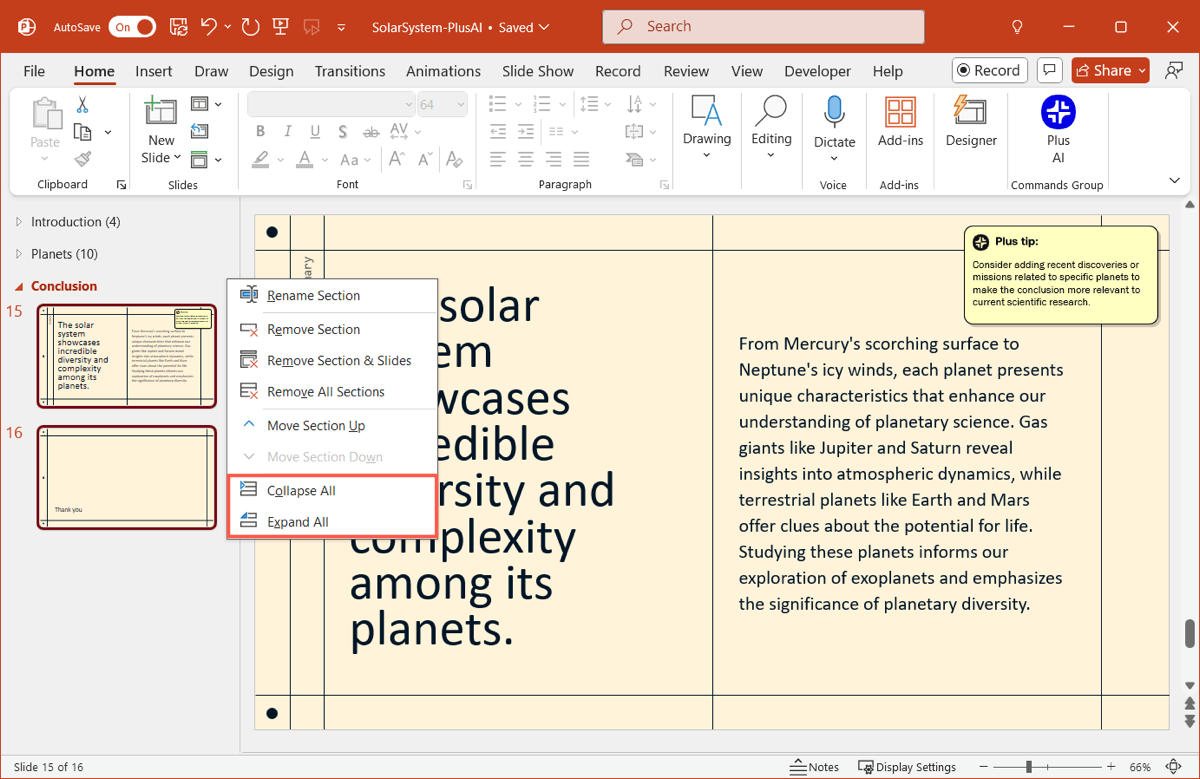Screen dimensions: 1200x779
Task: Click the Comments icon beside Record
Action: pos(1049,70)
